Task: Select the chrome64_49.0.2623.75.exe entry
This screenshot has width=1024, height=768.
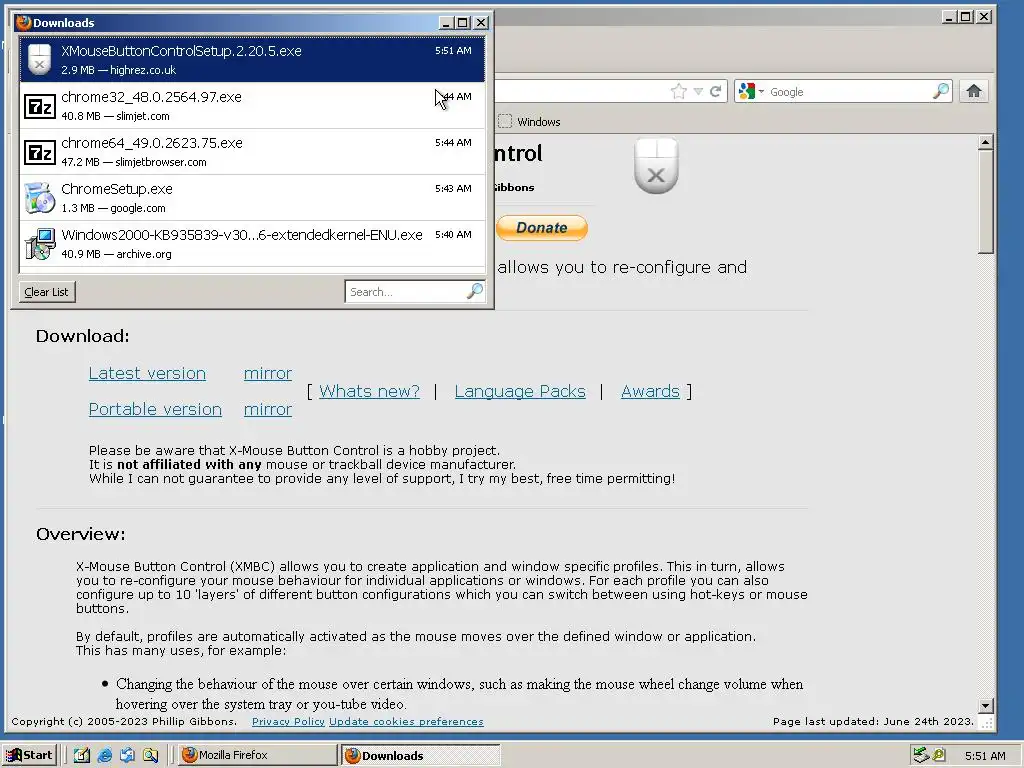Action: pos(252,152)
